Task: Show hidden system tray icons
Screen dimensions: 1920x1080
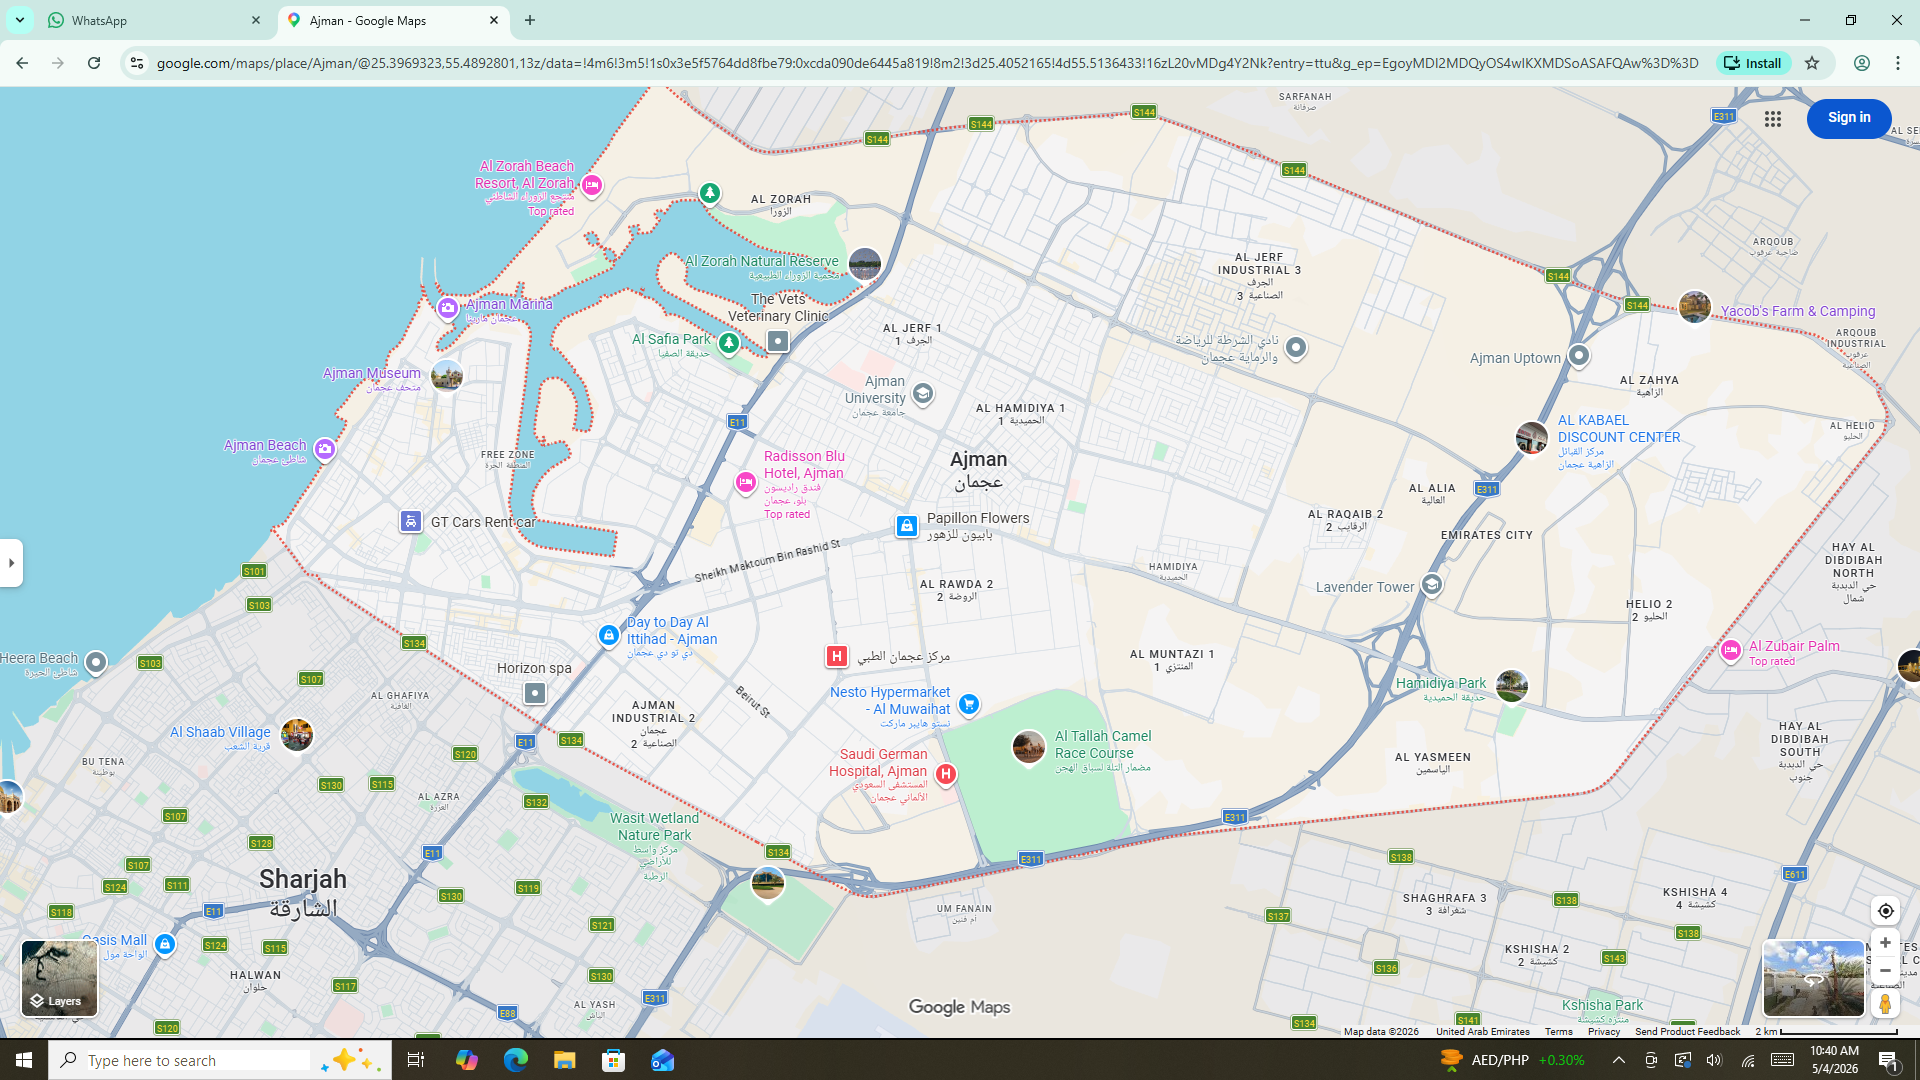Action: point(1618,1060)
